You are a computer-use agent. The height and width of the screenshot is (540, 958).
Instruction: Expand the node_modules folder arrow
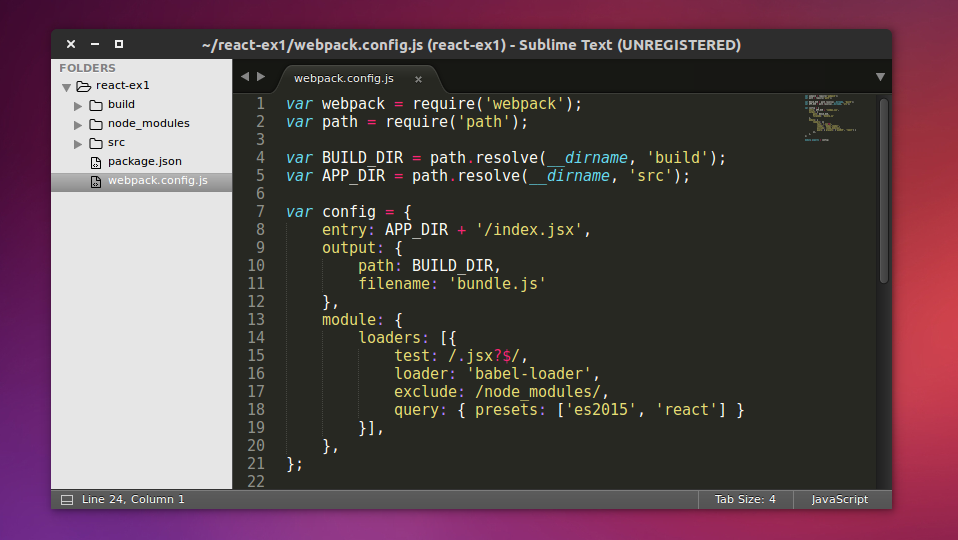pyautogui.click(x=78, y=125)
